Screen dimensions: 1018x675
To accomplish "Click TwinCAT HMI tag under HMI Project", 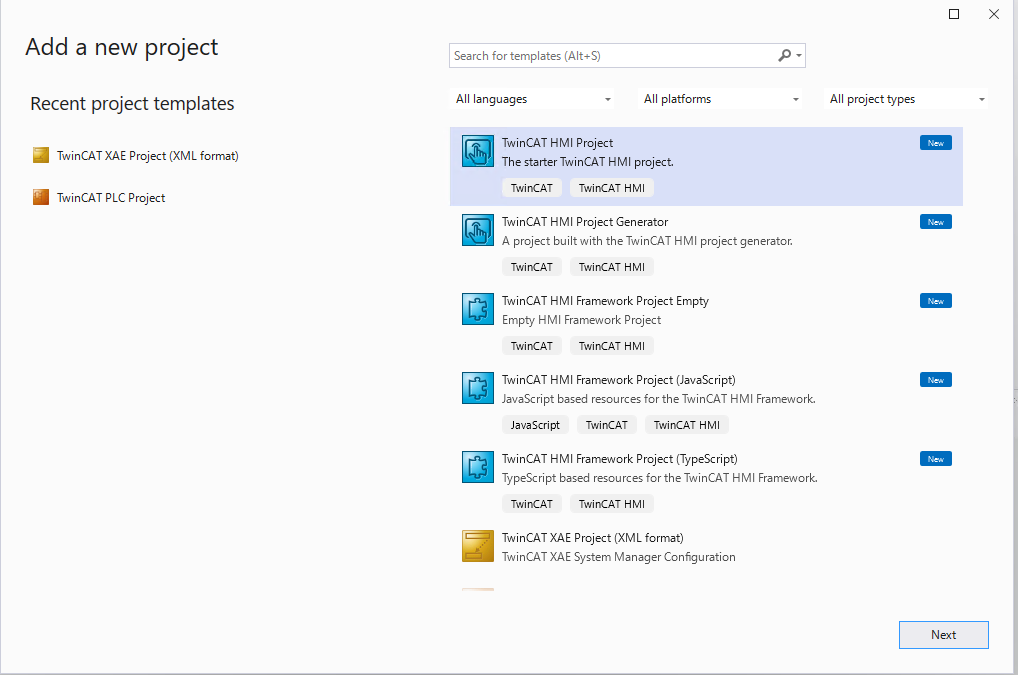I will point(612,188).
